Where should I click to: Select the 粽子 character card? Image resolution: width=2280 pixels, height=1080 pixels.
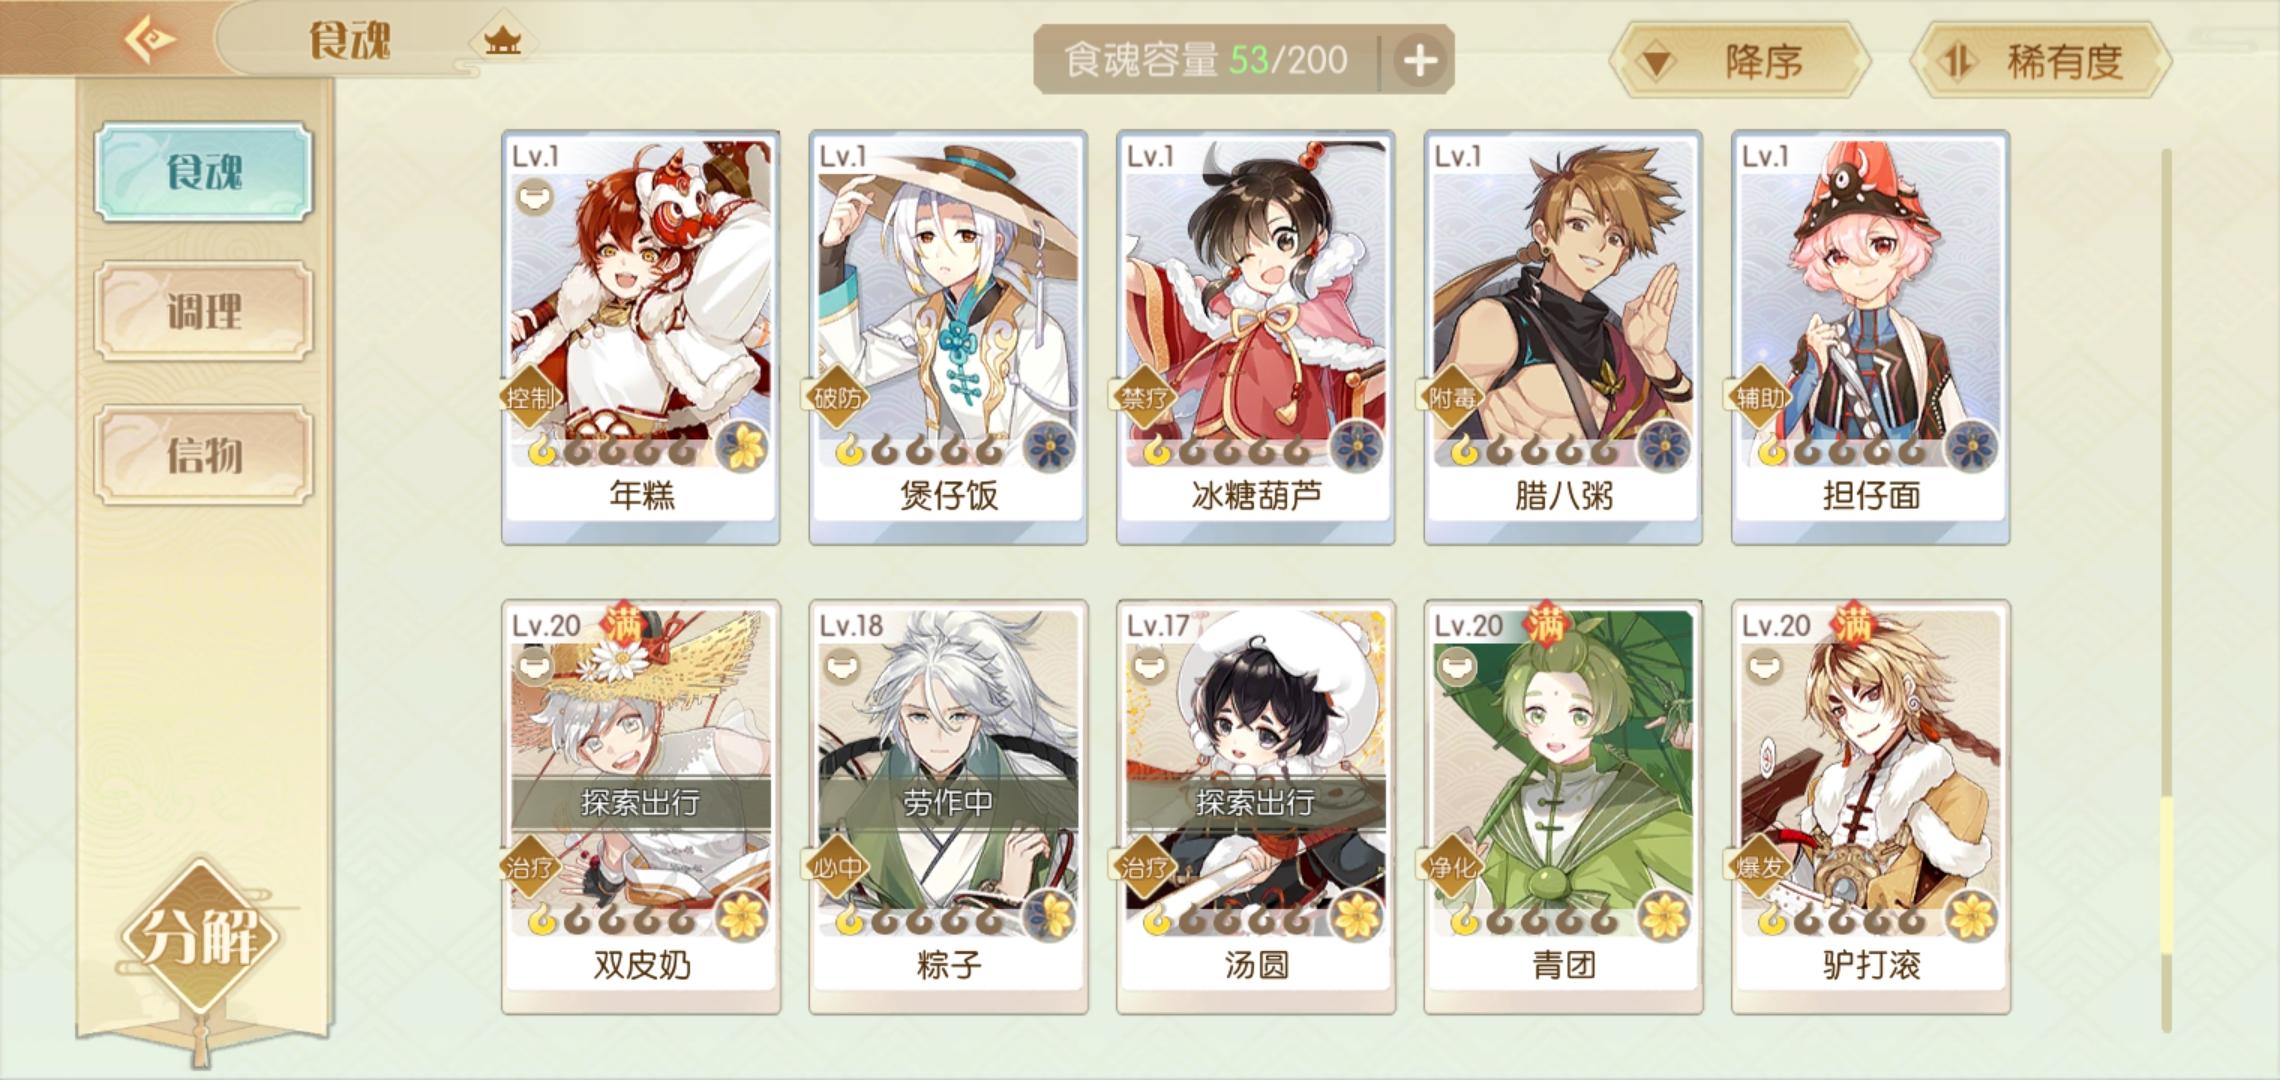pyautogui.click(x=948, y=807)
